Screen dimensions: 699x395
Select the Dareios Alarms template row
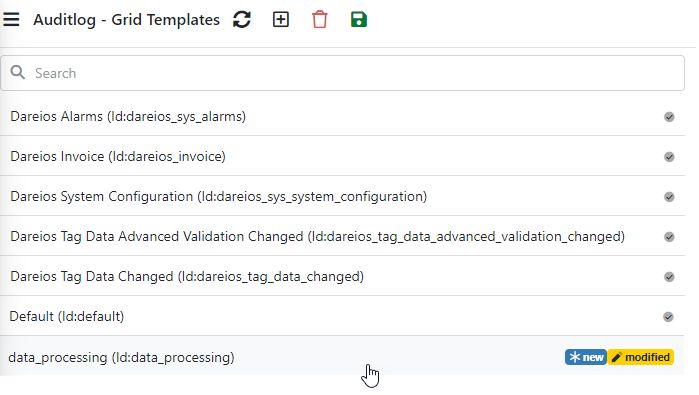pos(342,117)
